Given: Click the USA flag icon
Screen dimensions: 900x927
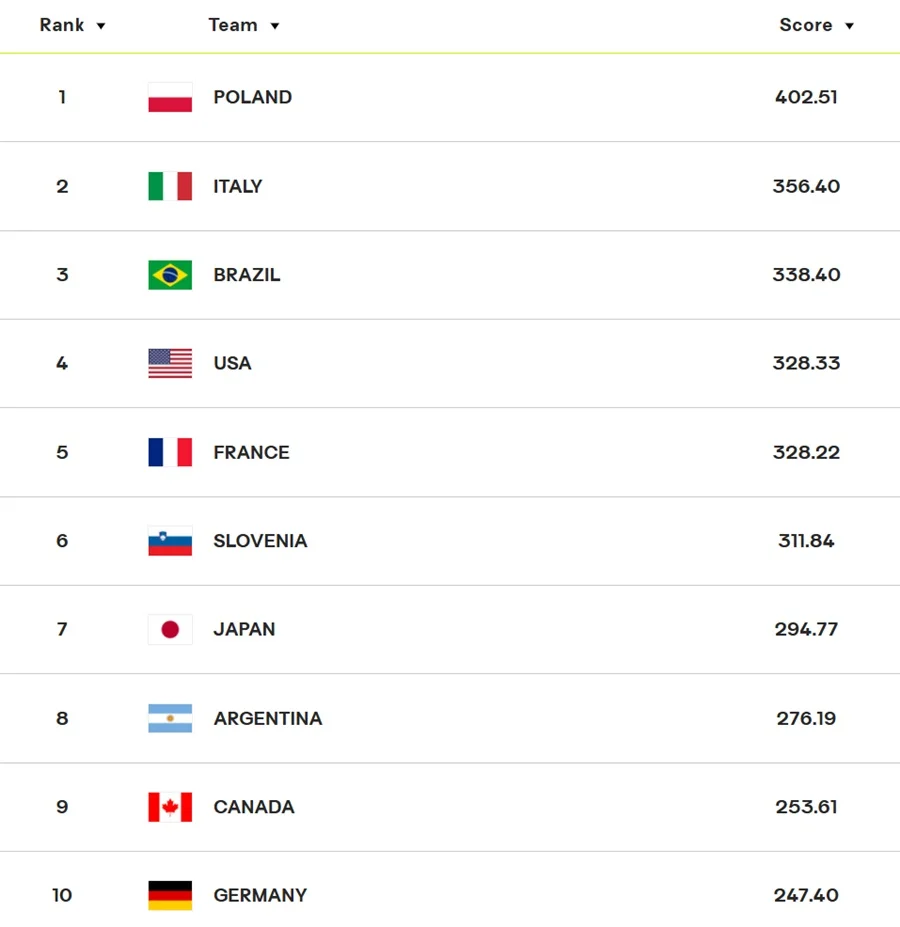Looking at the screenshot, I should click(x=170, y=363).
